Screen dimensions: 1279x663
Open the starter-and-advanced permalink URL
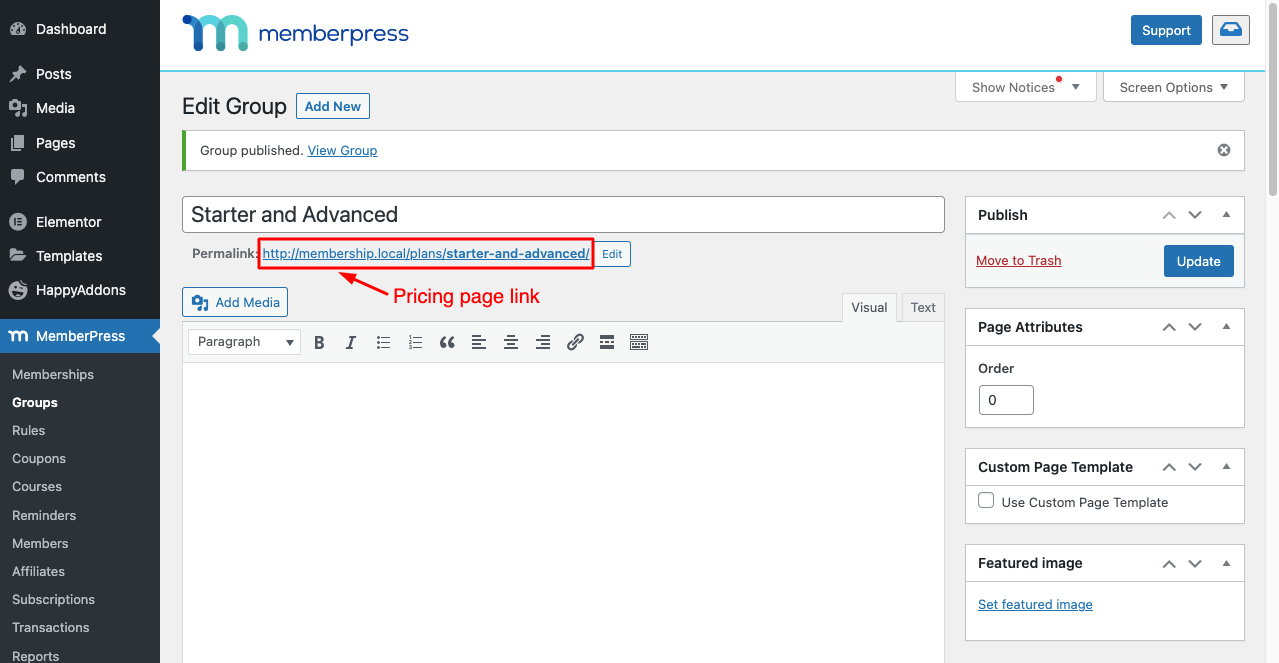pos(426,253)
